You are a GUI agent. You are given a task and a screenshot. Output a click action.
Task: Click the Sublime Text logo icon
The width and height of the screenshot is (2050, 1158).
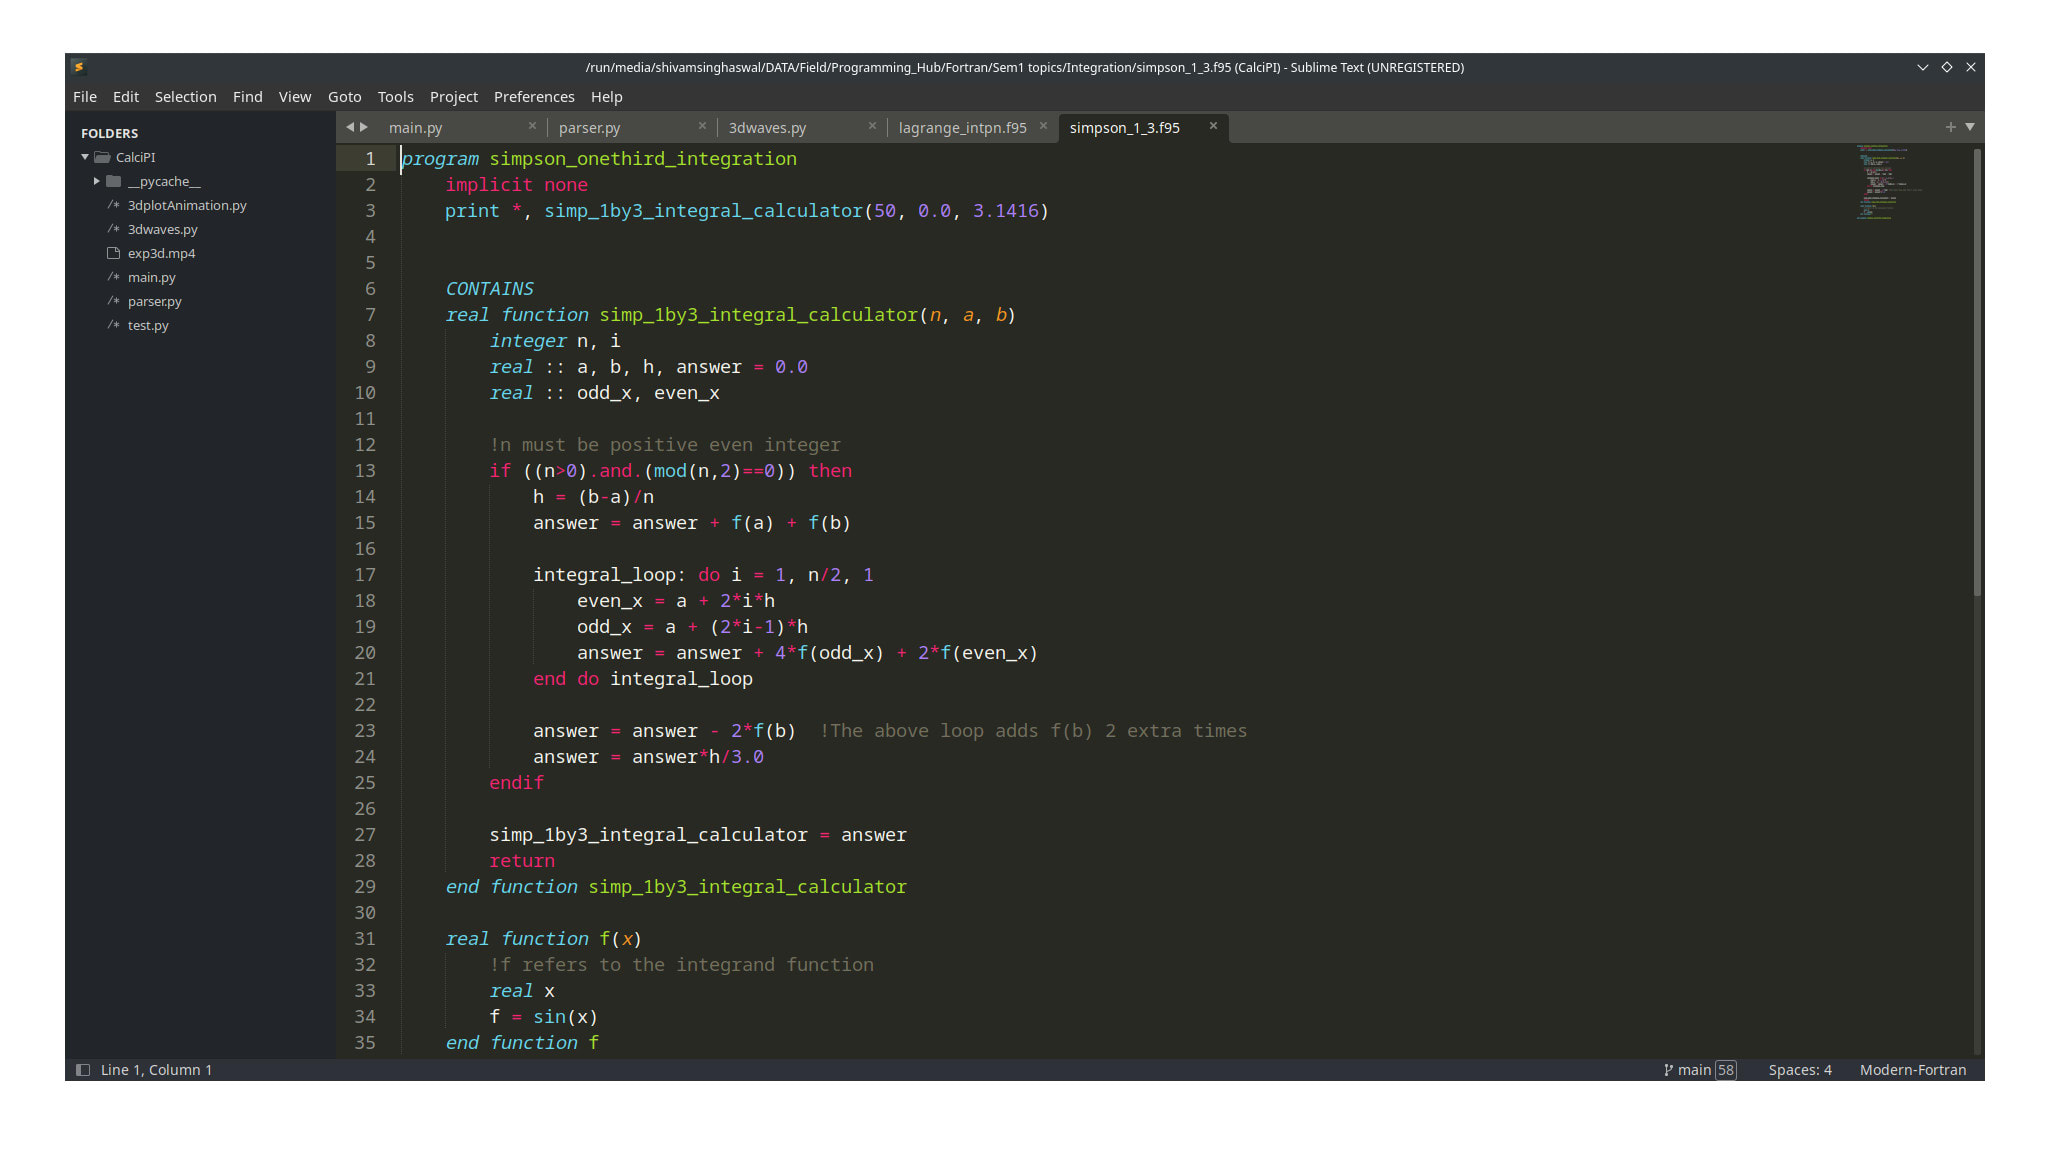(x=79, y=67)
